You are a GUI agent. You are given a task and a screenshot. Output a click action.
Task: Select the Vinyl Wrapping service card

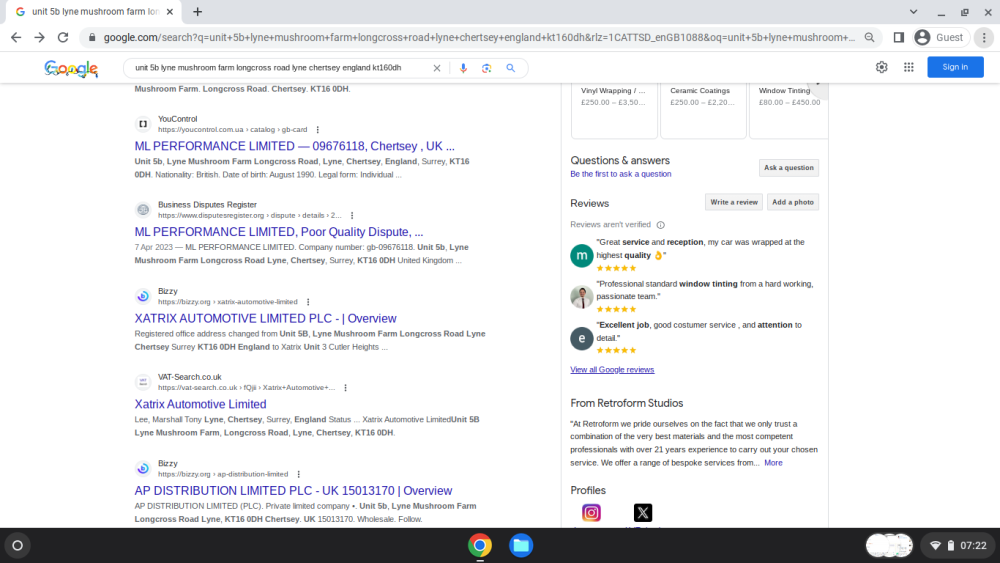pyautogui.click(x=614, y=110)
